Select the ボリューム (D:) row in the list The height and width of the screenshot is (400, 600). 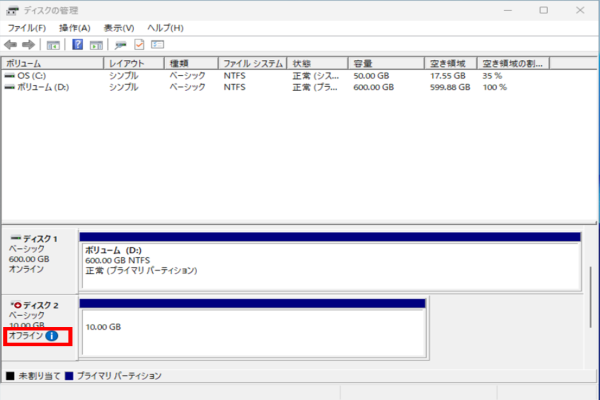pos(40,87)
